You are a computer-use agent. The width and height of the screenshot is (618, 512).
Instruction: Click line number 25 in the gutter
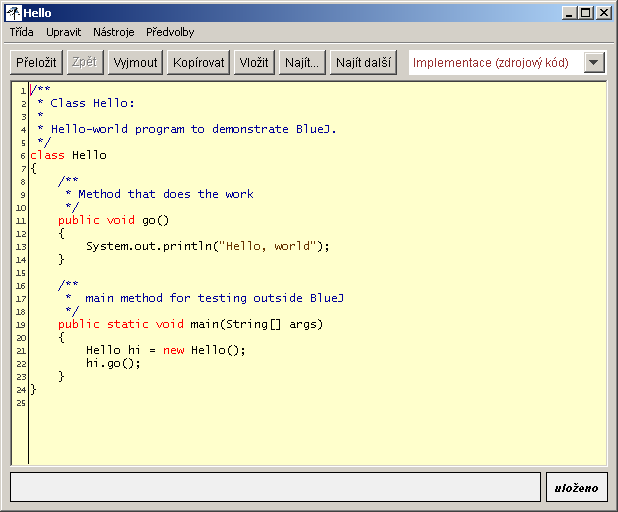tap(21, 403)
